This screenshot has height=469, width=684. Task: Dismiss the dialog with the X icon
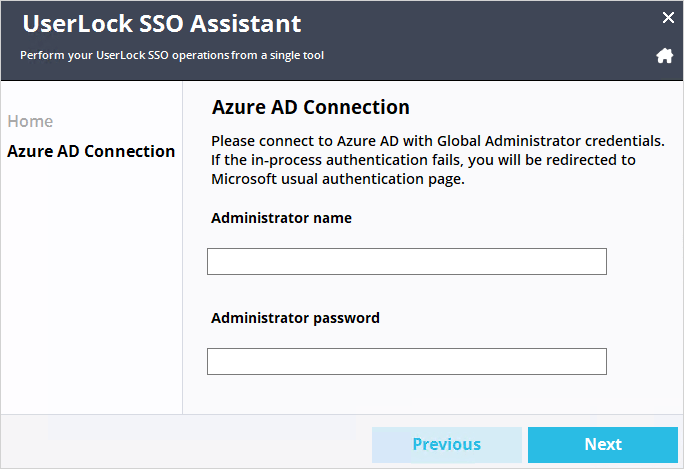[668, 17]
